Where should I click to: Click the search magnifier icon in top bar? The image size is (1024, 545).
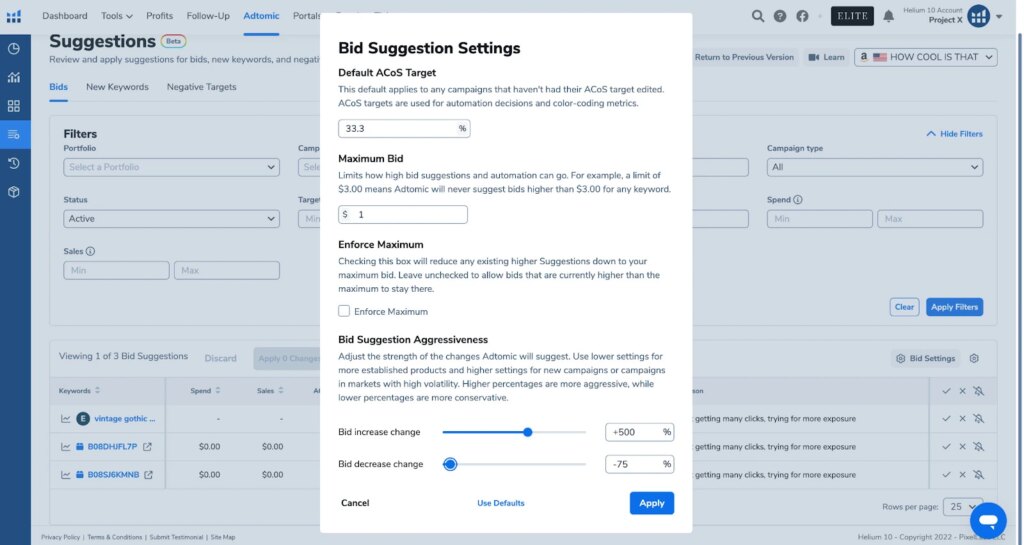coord(758,16)
